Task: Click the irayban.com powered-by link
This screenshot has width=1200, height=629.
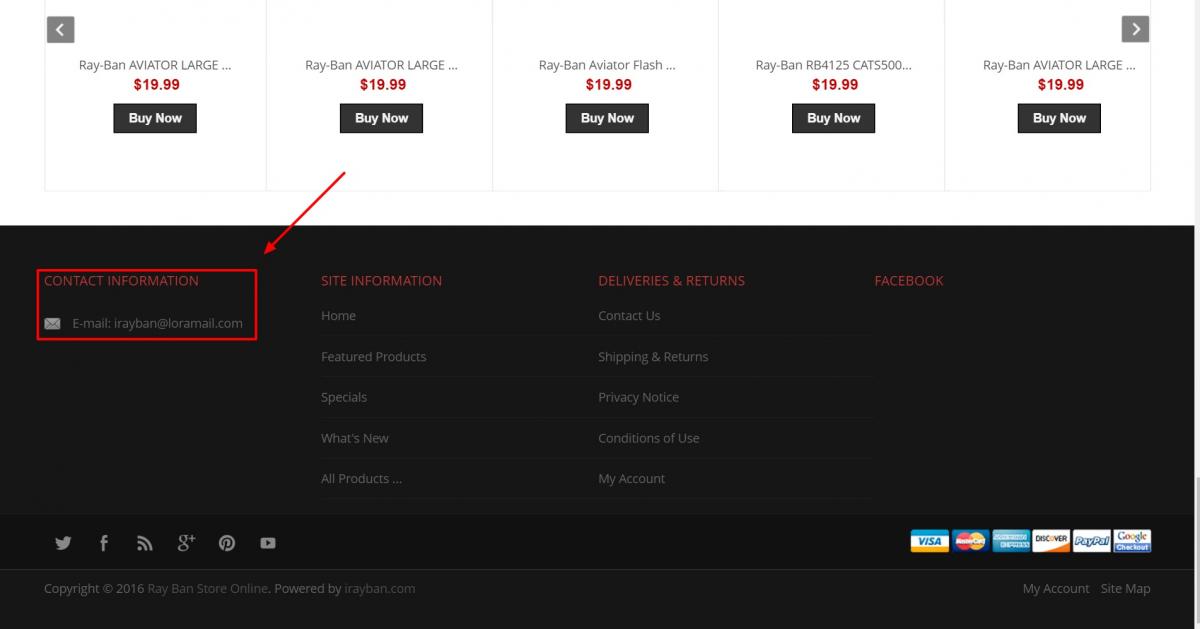Action: 380,589
